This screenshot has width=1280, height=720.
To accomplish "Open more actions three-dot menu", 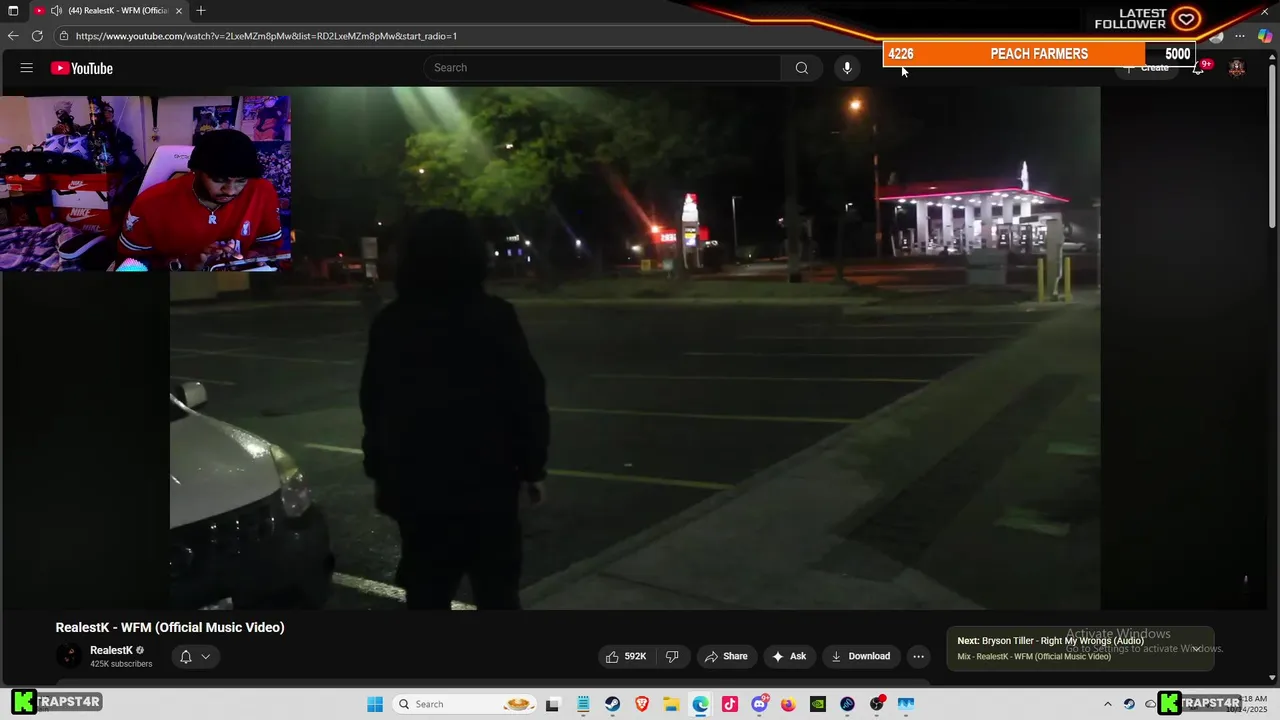I will (x=918, y=657).
